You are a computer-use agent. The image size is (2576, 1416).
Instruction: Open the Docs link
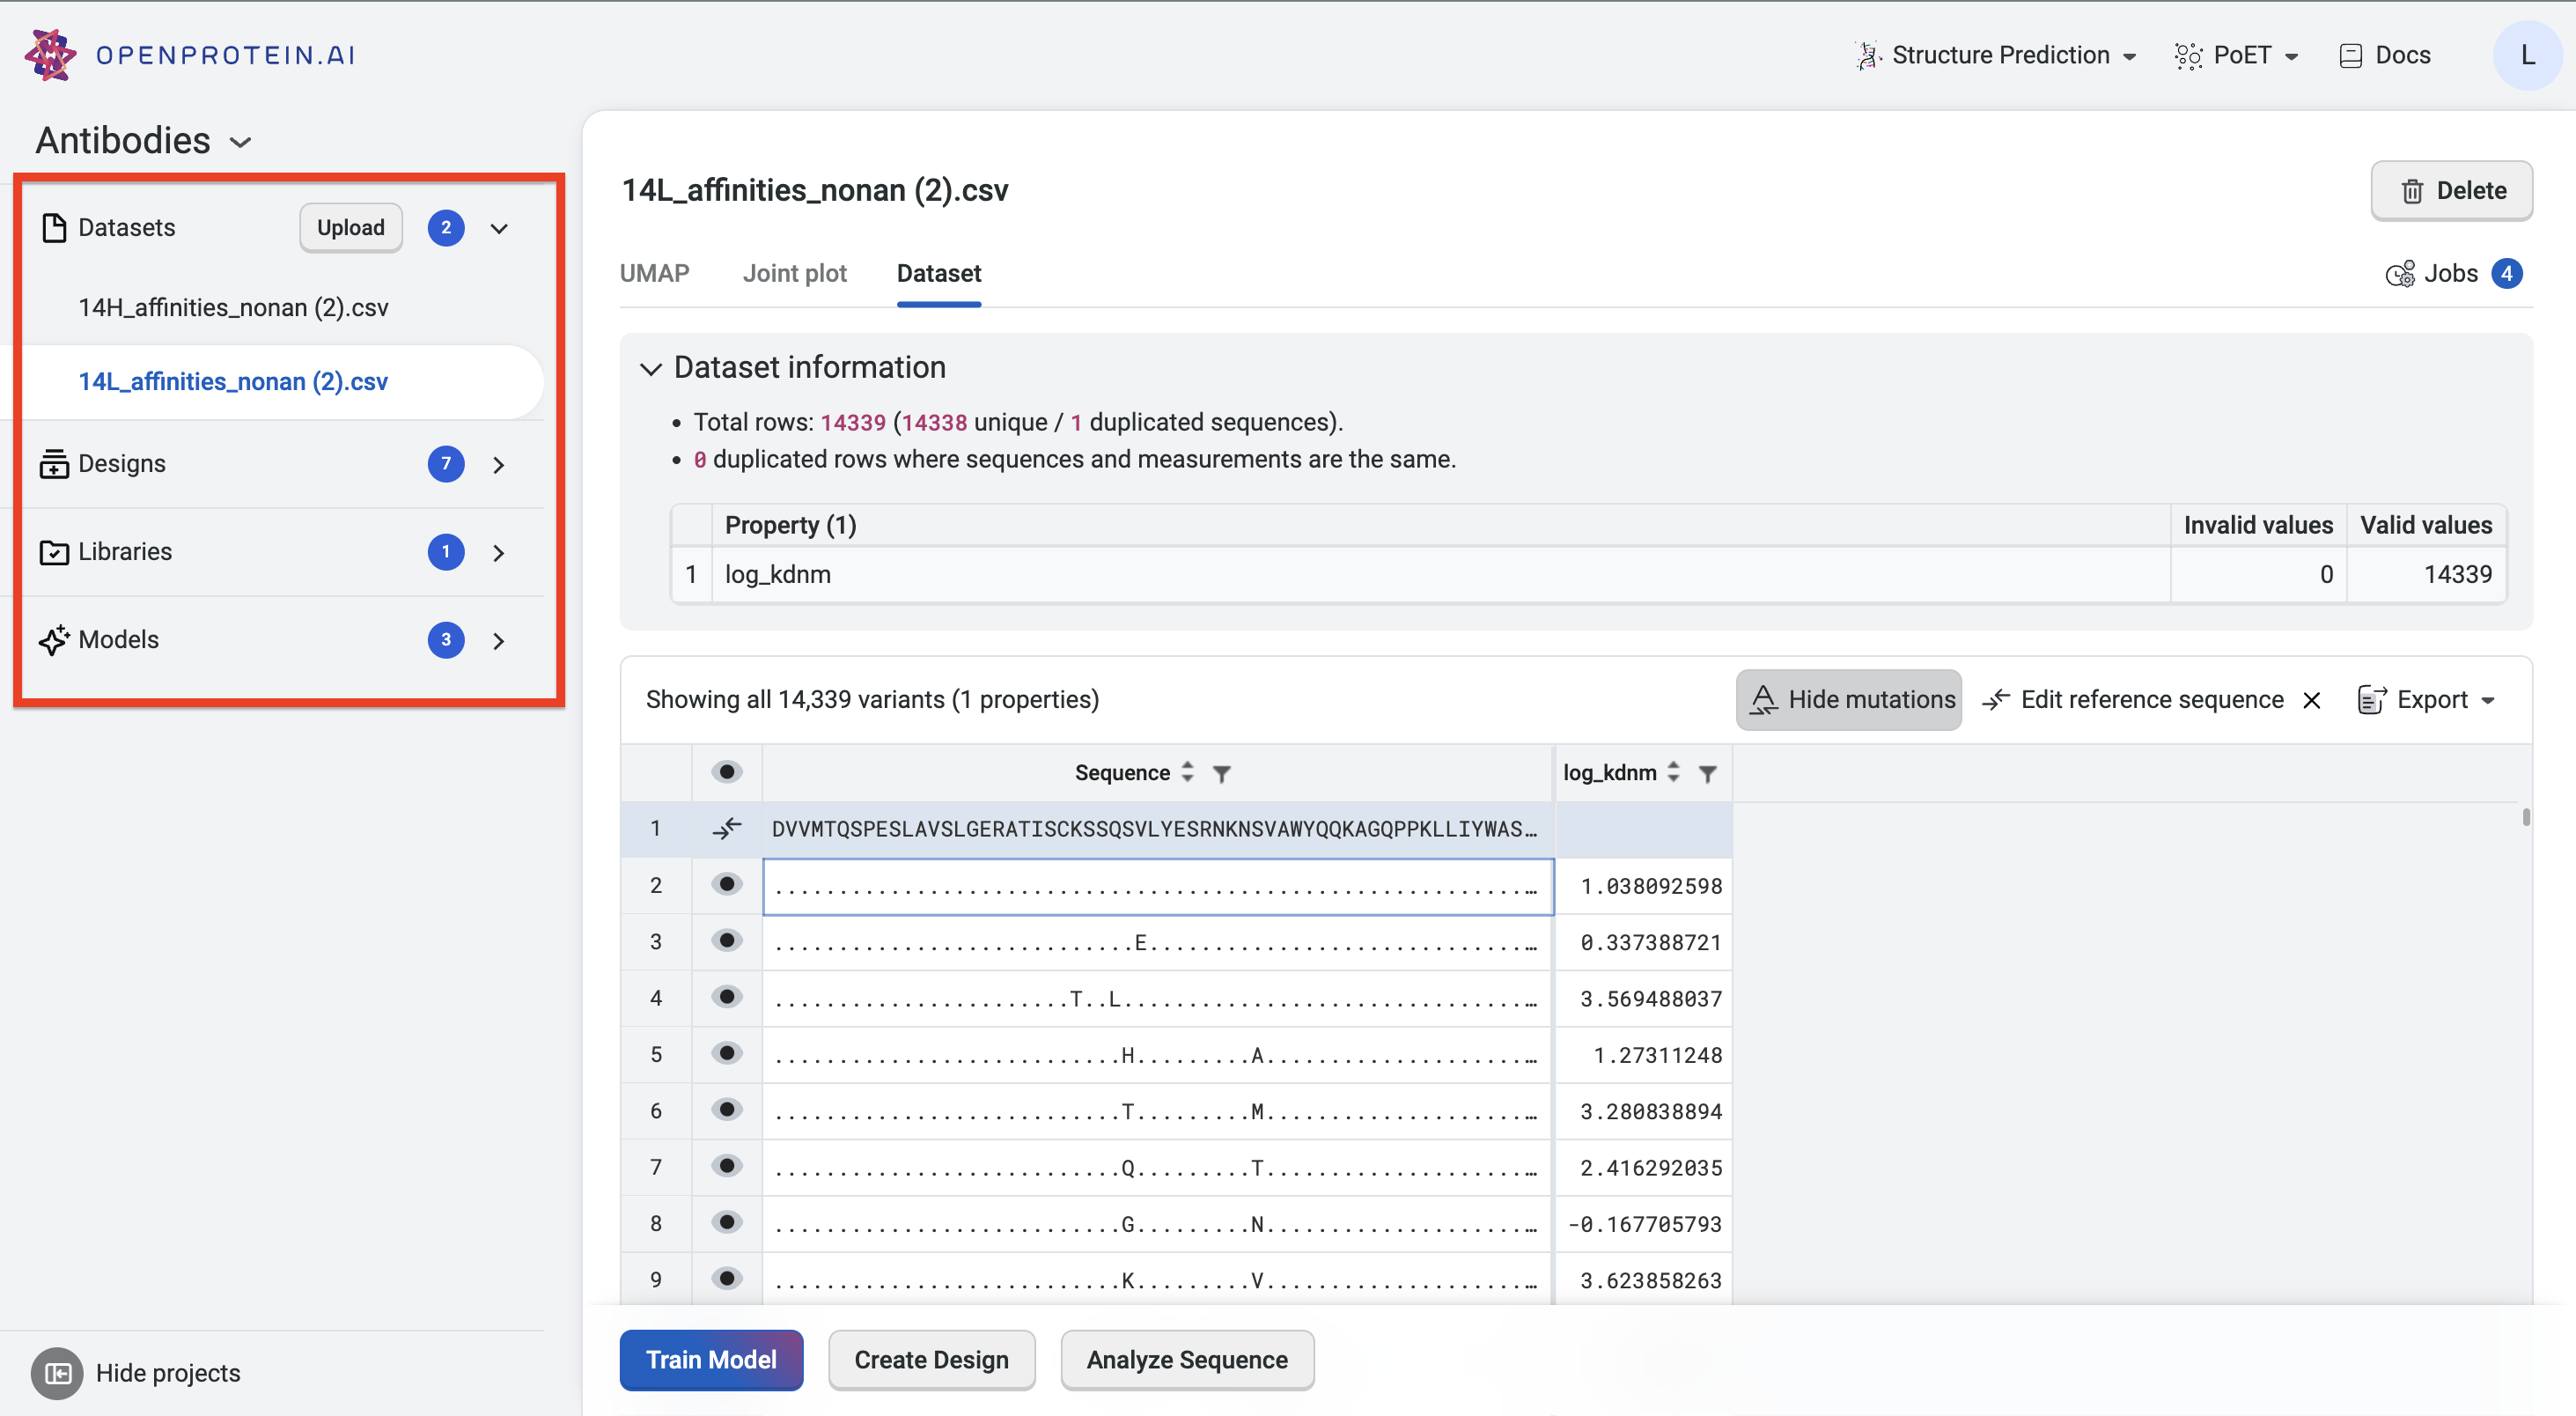[x=2385, y=55]
